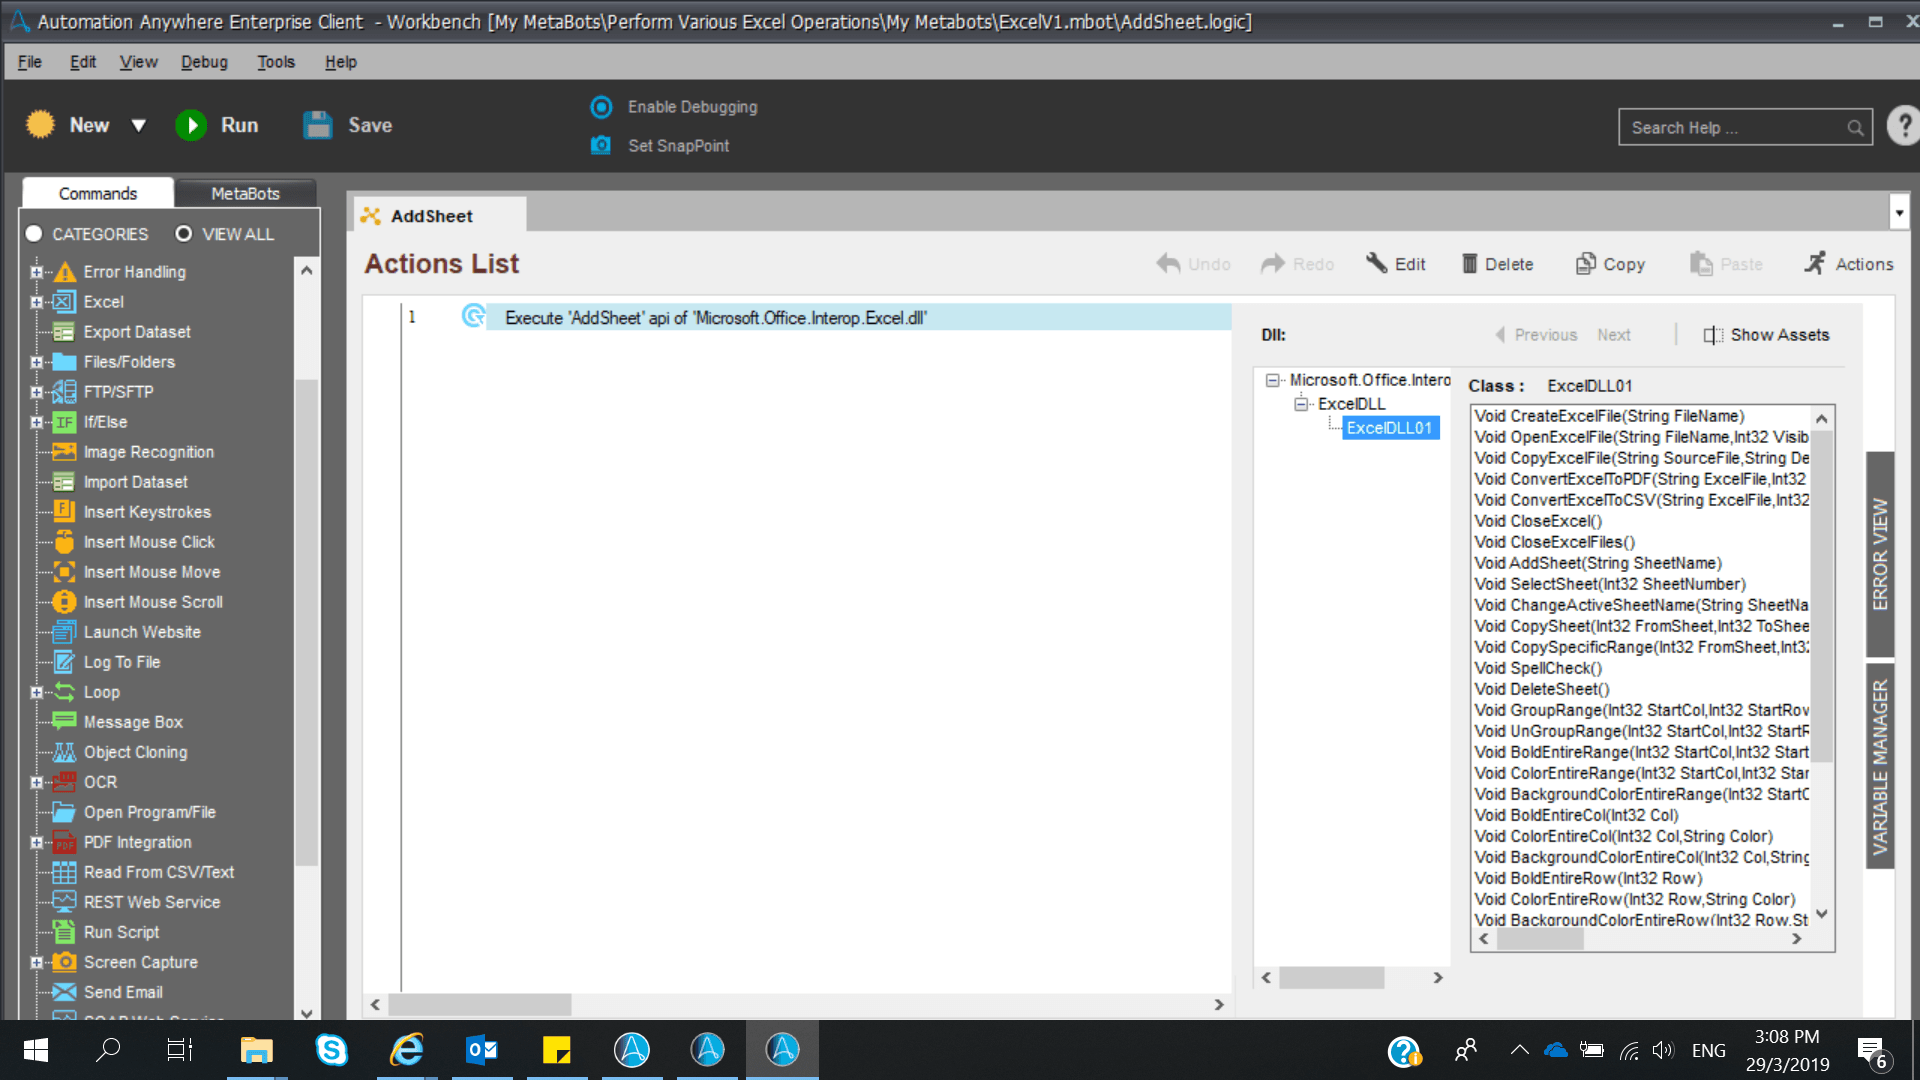Select the Image Recognition command icon
1920x1080 pixels.
[x=64, y=452]
